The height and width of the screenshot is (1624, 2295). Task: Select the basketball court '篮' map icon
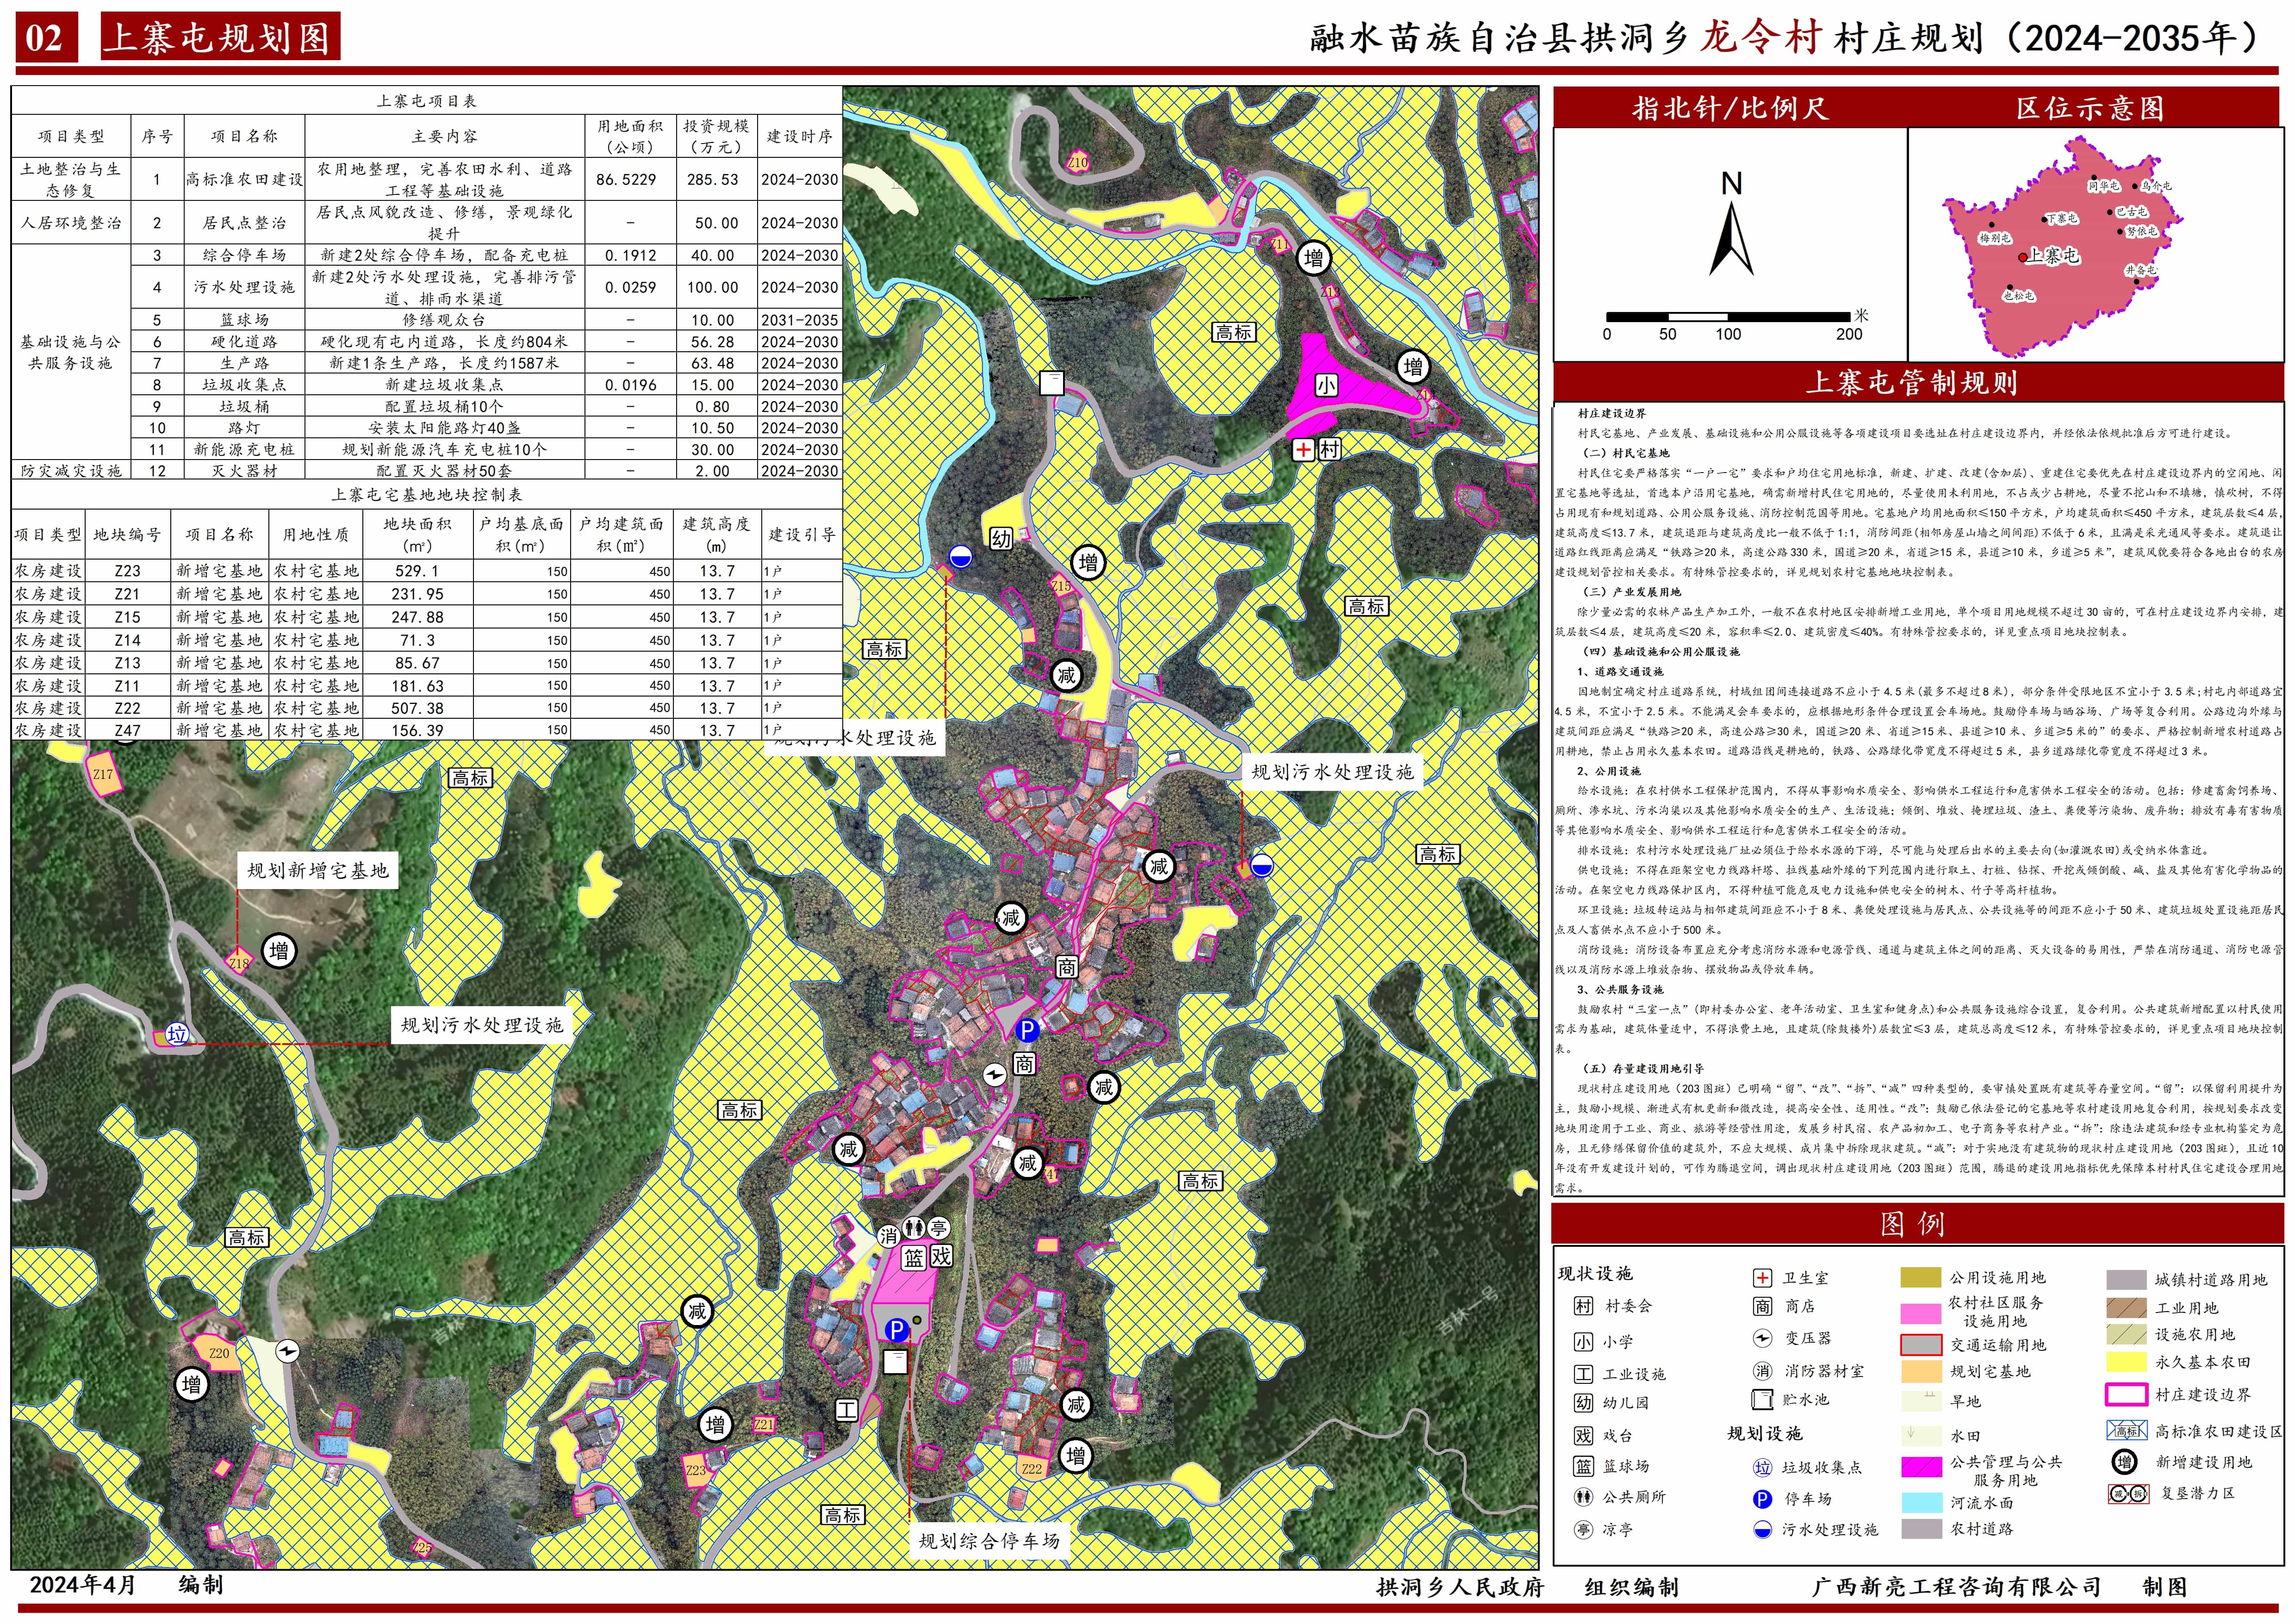(913, 1258)
